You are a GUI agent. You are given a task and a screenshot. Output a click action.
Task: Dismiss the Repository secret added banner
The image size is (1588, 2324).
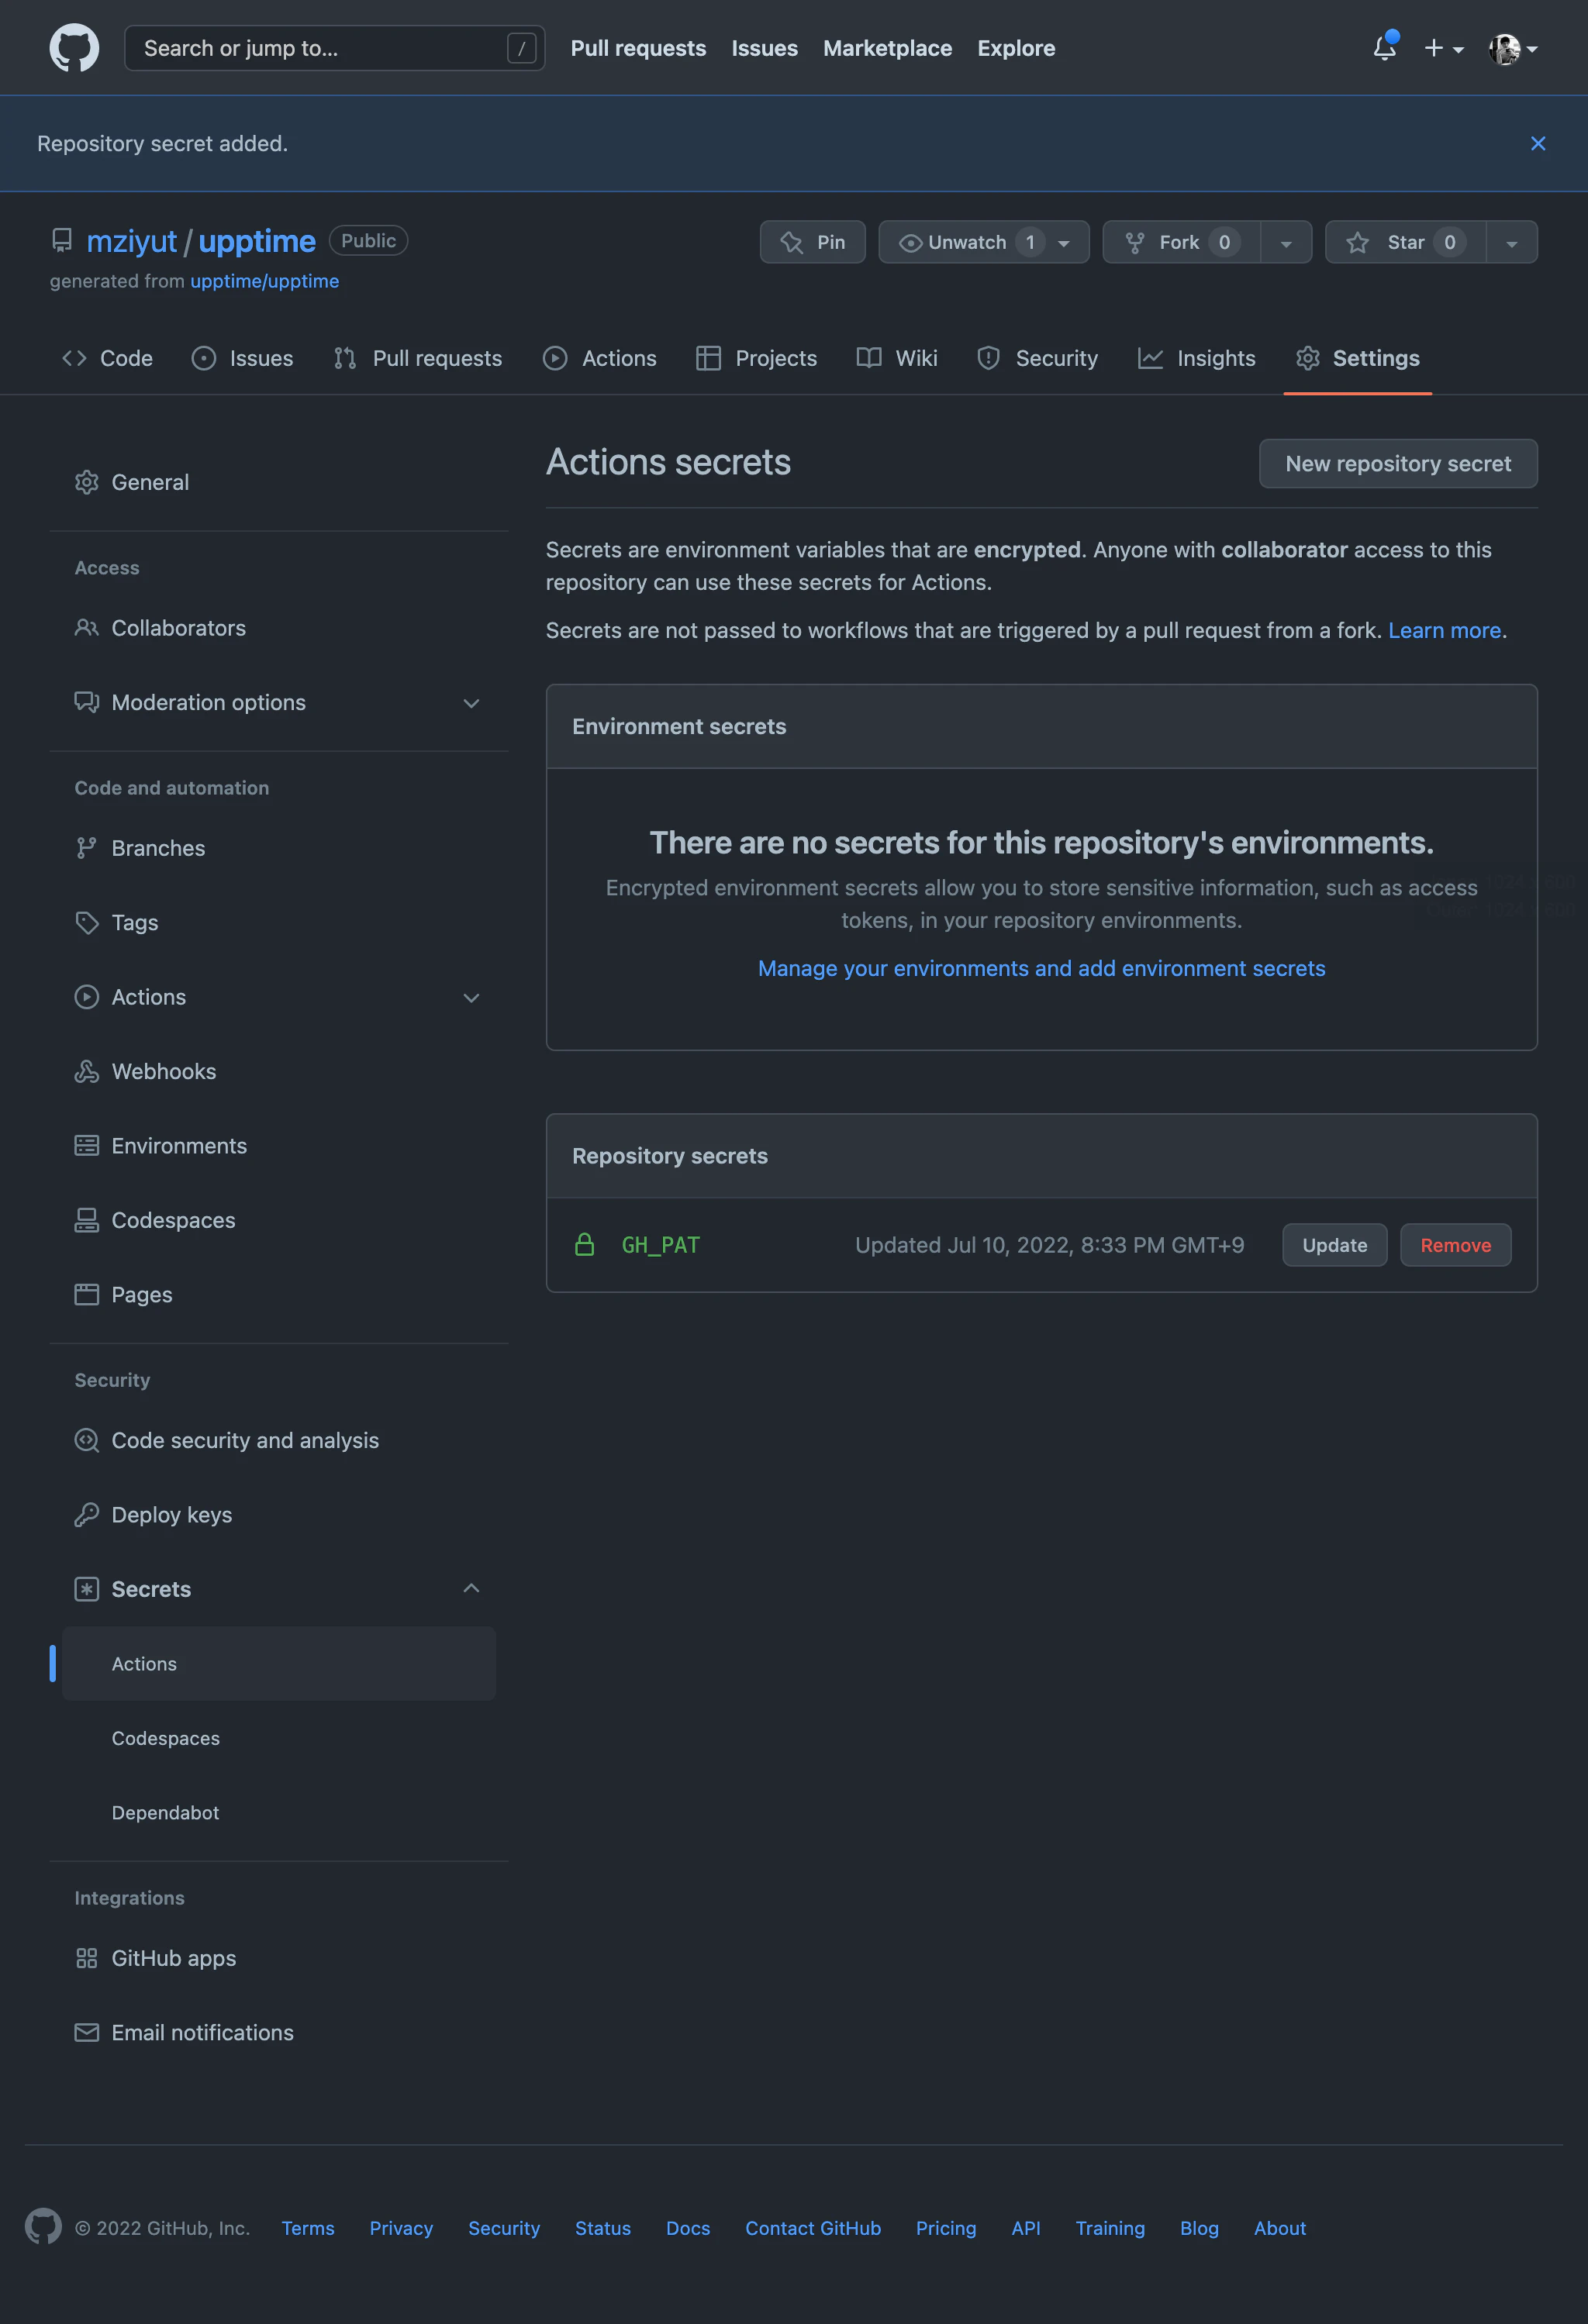pyautogui.click(x=1537, y=144)
